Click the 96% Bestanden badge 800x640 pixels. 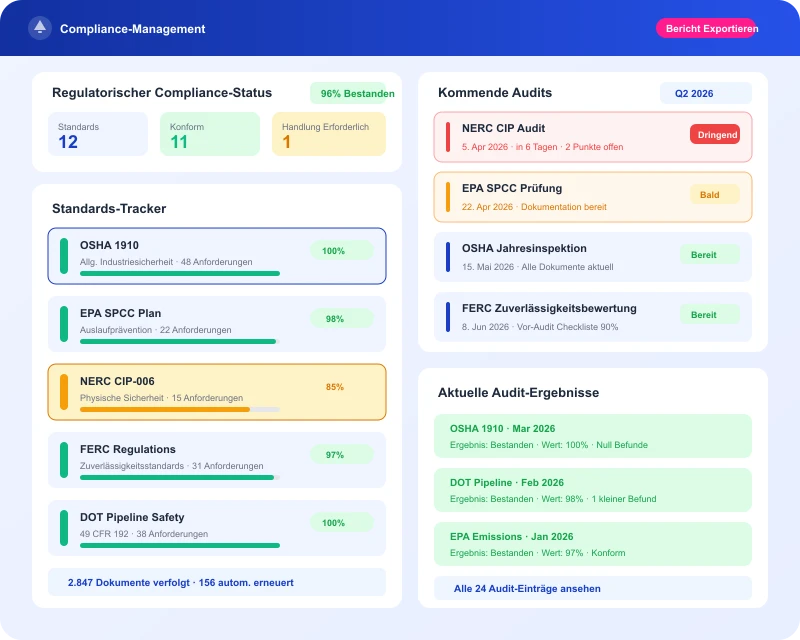352,93
